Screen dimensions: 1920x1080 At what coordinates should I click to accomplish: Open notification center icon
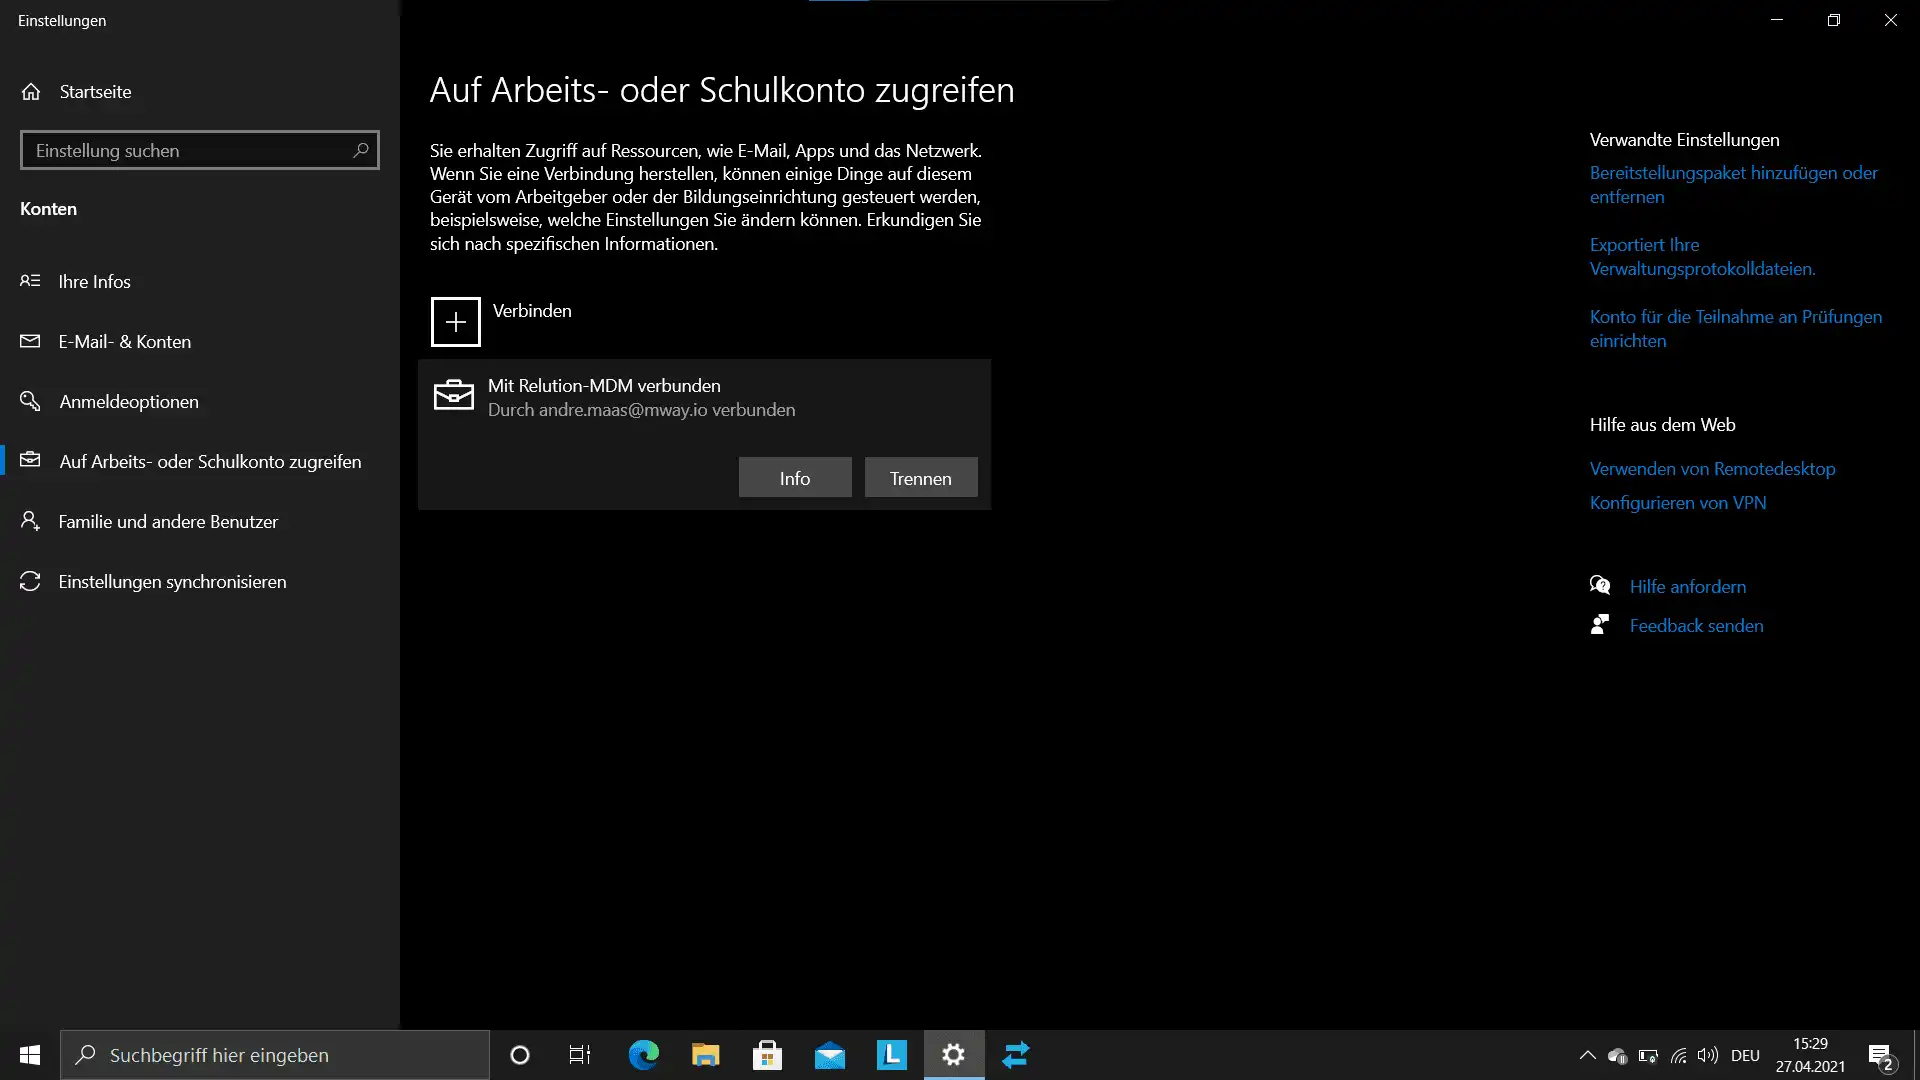1880,1056
